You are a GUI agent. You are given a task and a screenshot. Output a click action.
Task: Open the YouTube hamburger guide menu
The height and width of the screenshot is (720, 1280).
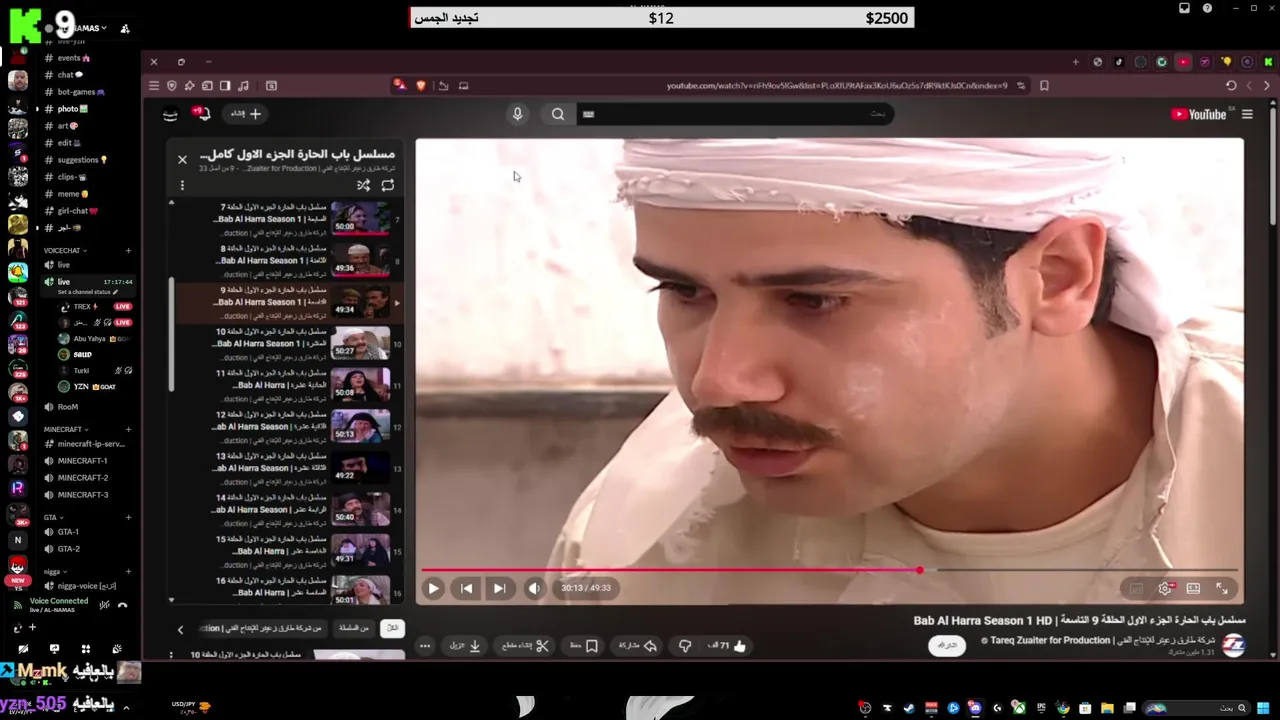1247,114
